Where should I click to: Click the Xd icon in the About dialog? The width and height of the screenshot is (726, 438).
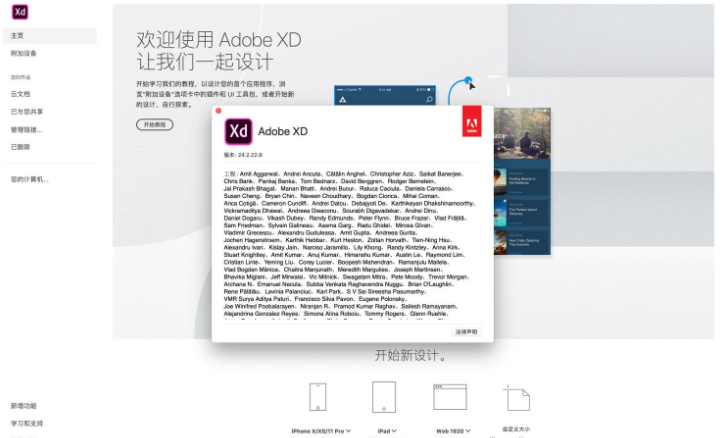click(238, 131)
